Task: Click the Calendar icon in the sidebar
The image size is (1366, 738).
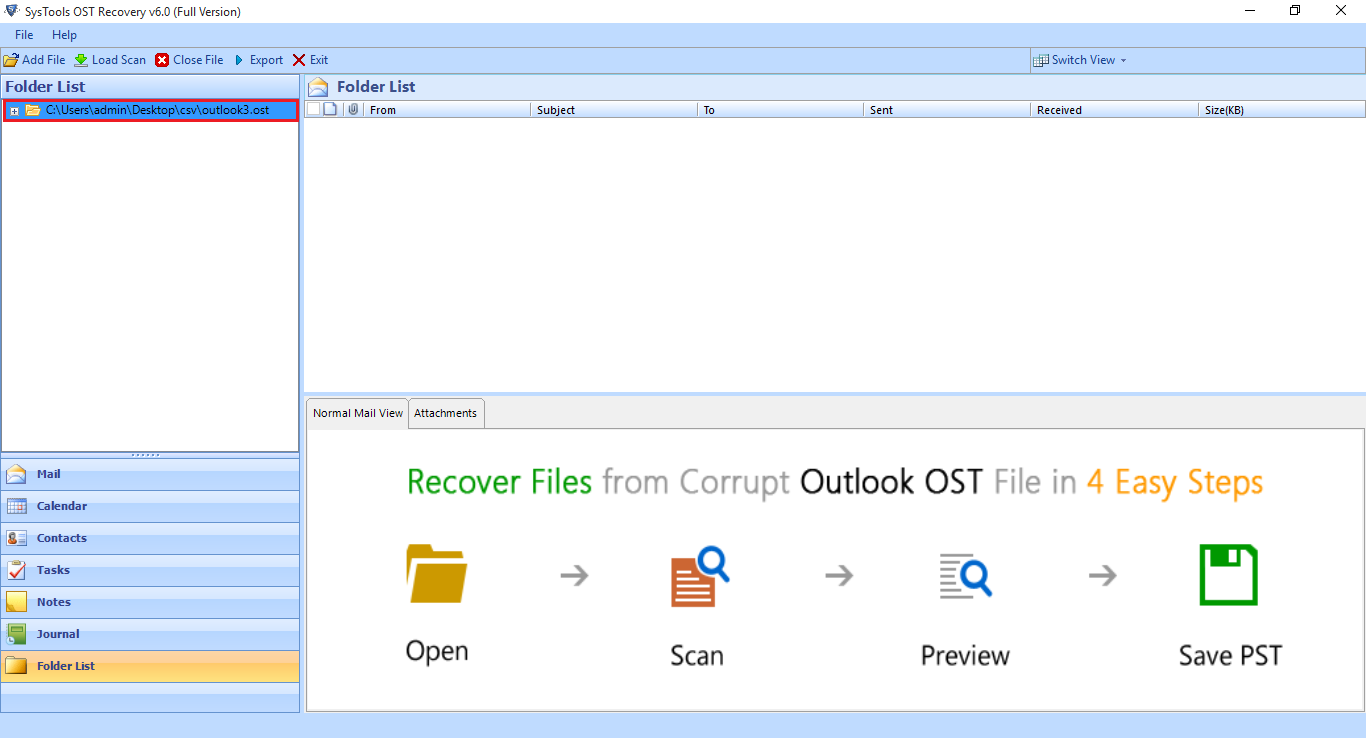Action: pos(17,506)
